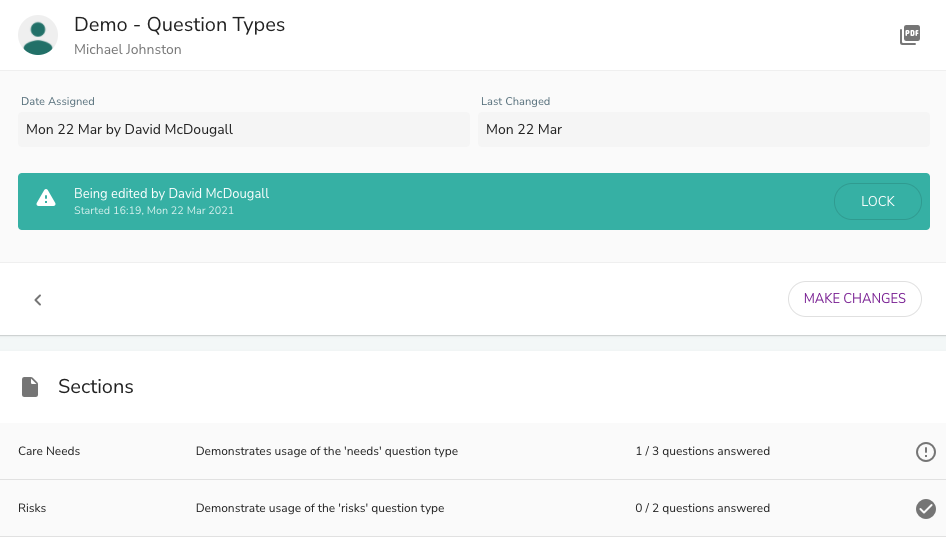Click the Sections document icon

[30, 387]
